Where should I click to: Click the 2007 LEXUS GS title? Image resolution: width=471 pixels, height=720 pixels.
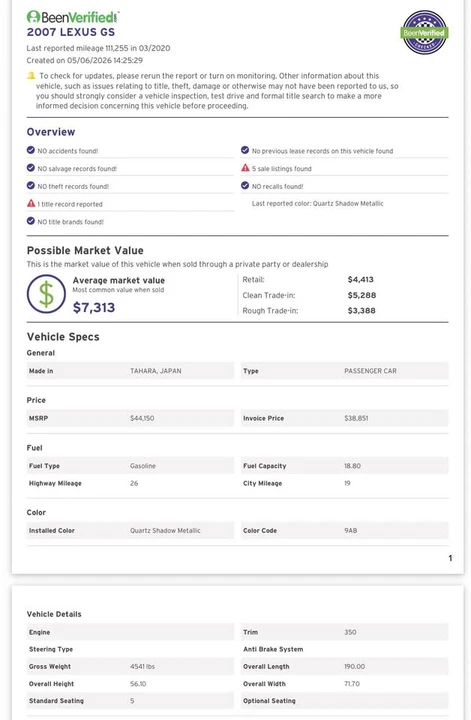point(71,32)
